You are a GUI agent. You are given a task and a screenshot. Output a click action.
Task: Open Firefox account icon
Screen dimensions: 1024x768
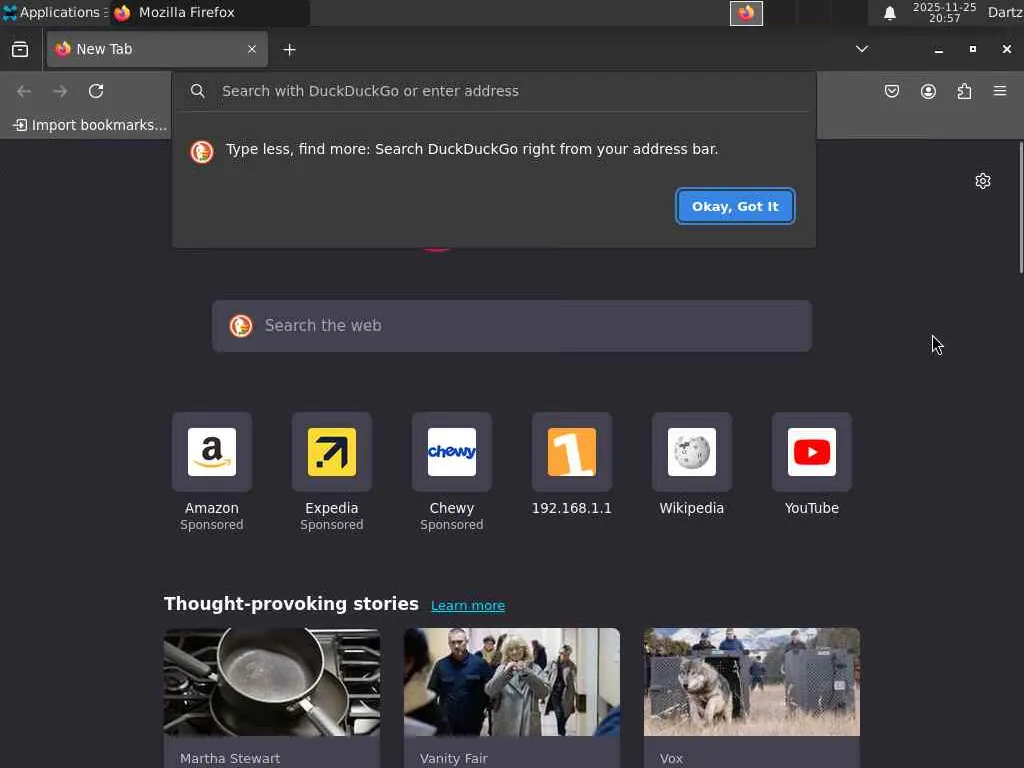coord(928,91)
